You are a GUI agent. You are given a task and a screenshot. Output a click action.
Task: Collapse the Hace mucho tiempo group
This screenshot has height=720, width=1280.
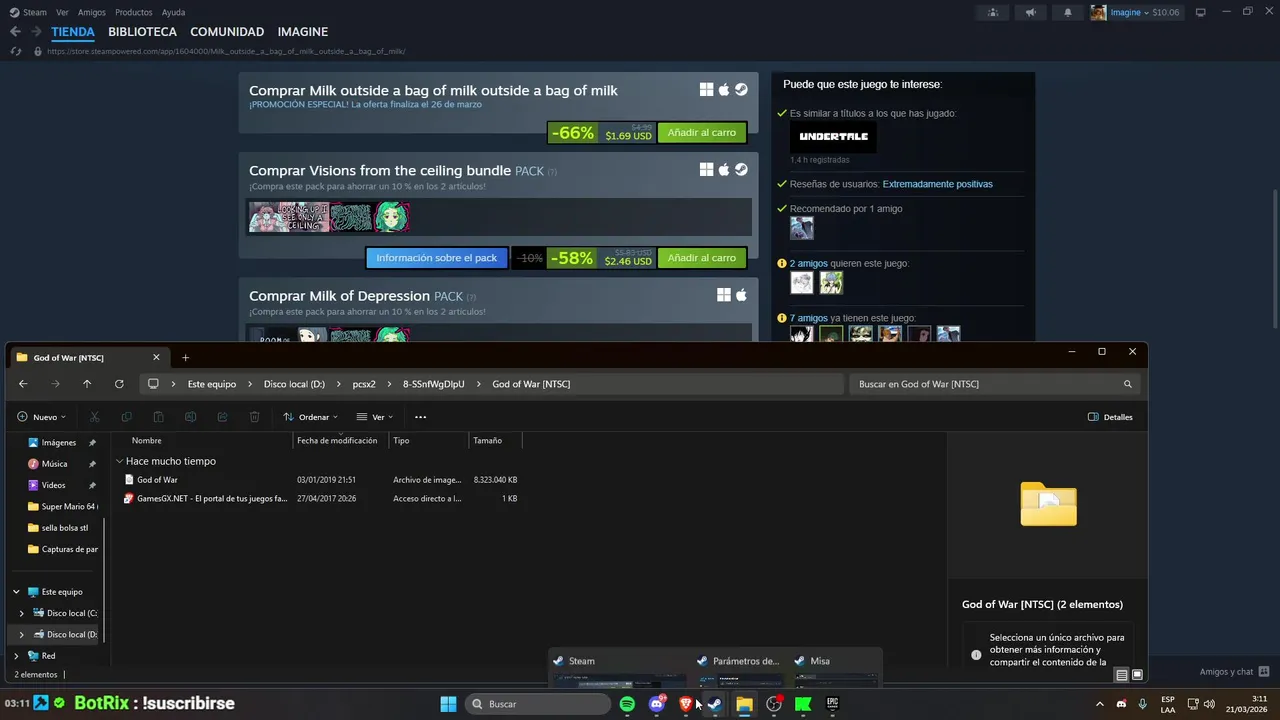120,462
